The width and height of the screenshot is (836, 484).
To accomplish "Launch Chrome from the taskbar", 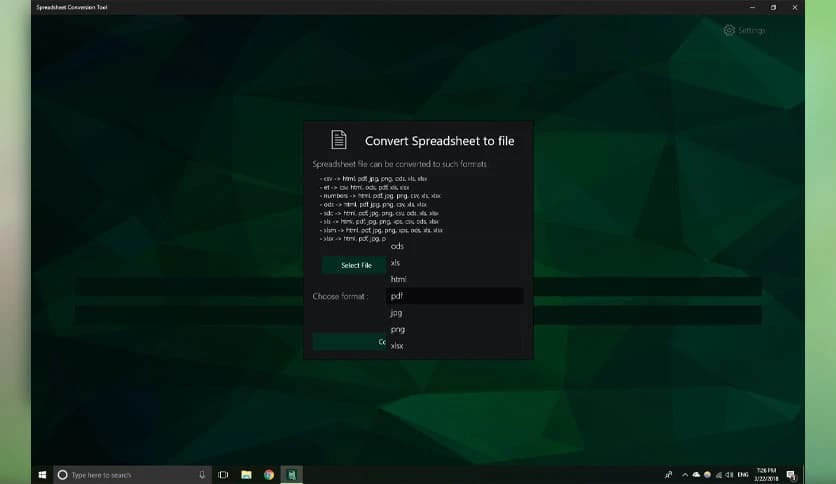I will pyautogui.click(x=269, y=474).
